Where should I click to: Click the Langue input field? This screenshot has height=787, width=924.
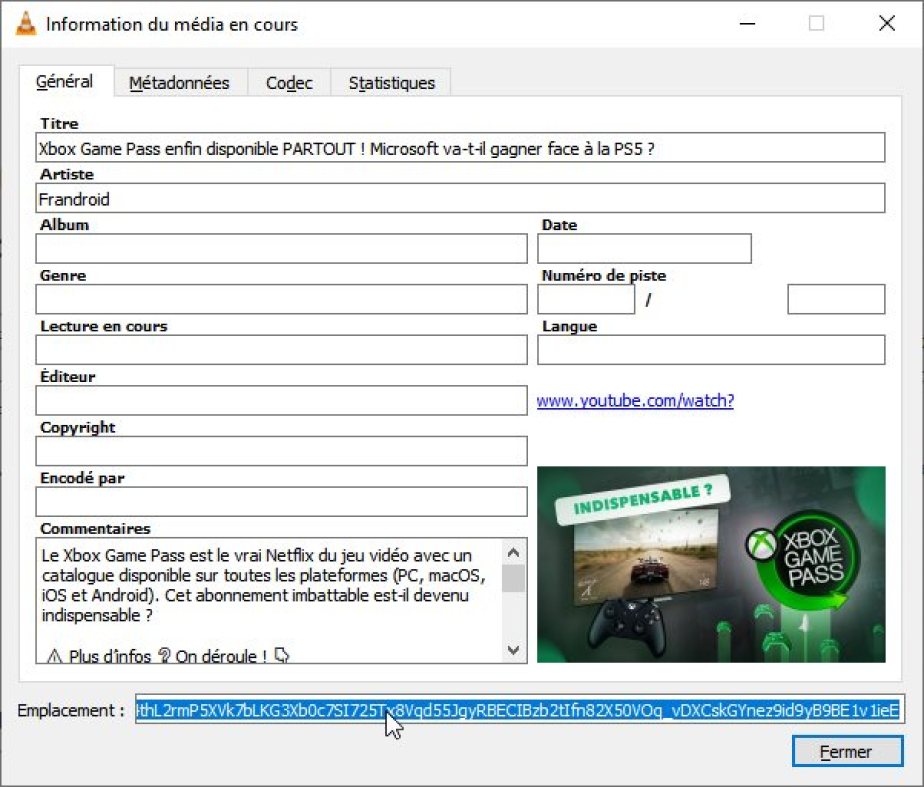click(x=711, y=350)
